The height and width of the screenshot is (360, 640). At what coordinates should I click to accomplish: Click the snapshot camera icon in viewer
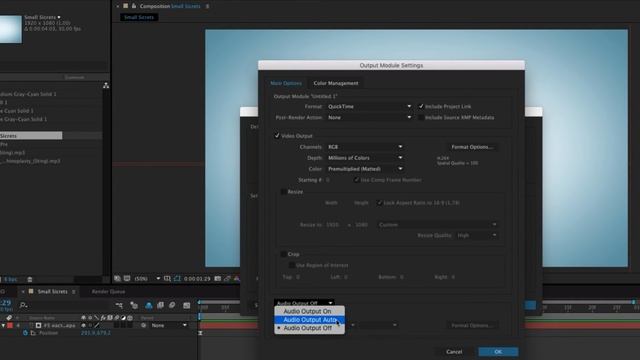pos(218,279)
